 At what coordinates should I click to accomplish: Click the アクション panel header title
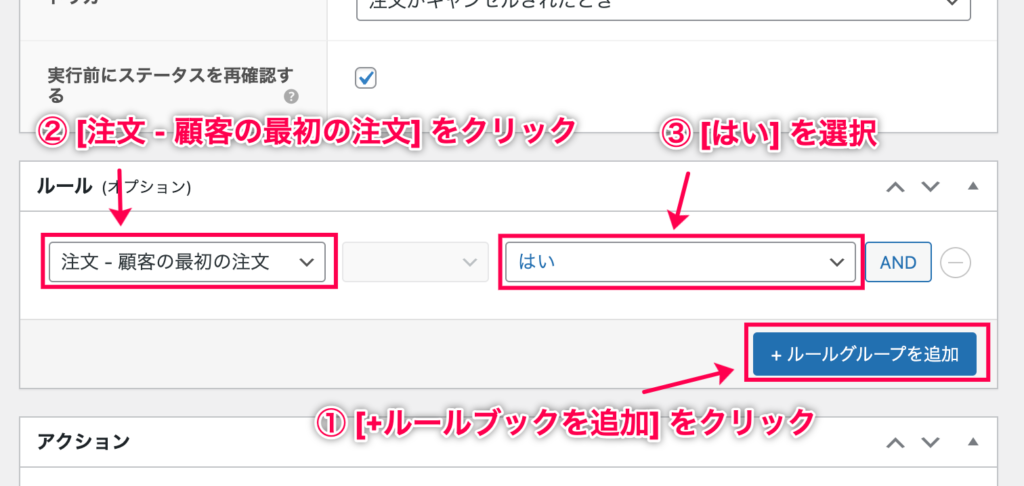coord(84,442)
